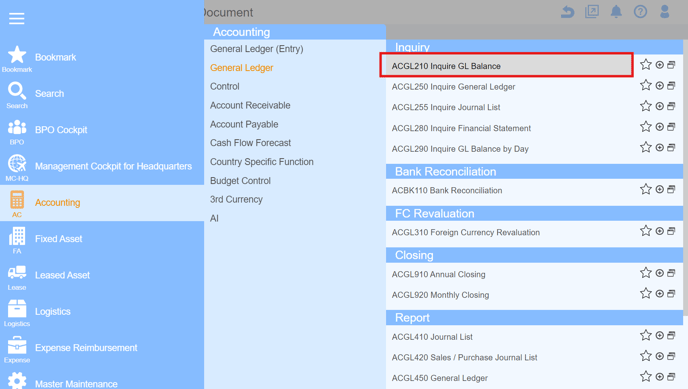The height and width of the screenshot is (389, 688).
Task: Open ACBK110 Bank Reconciliation
Action: coord(447,190)
